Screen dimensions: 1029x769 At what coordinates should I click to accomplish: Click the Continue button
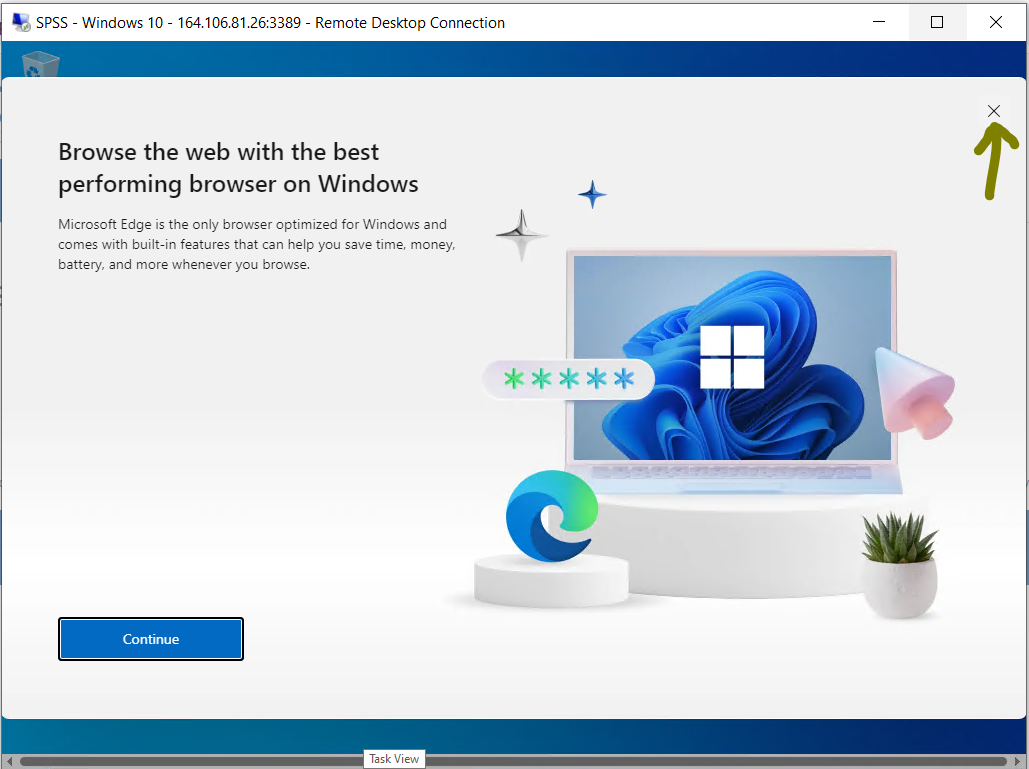point(151,638)
